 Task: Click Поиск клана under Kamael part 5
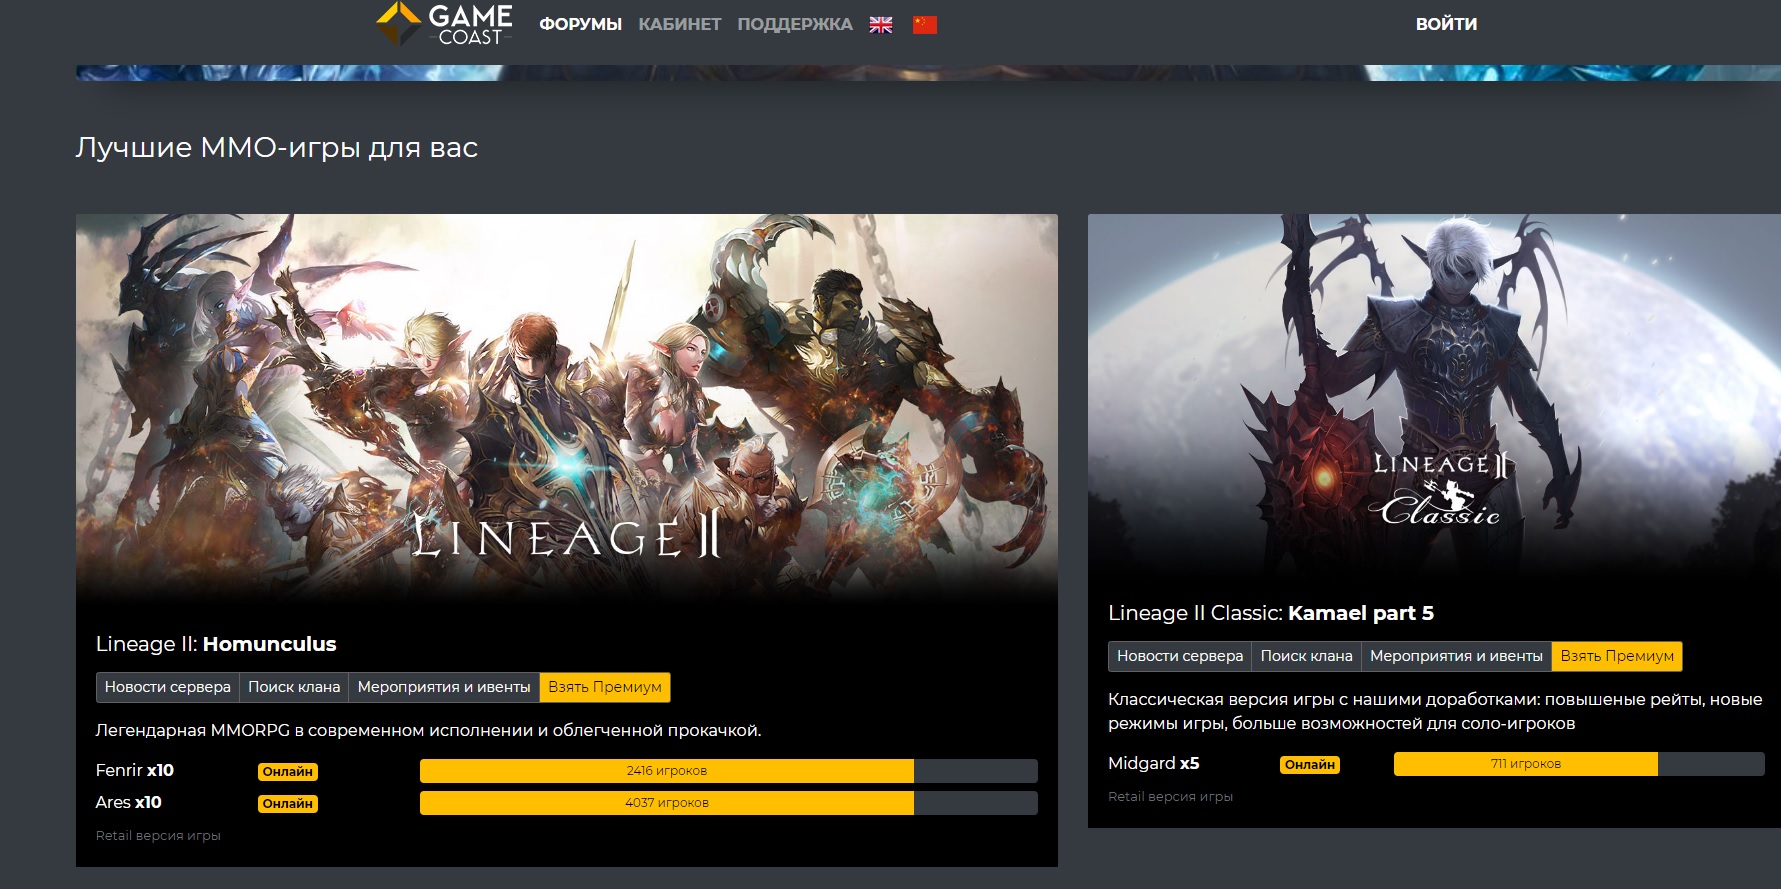click(x=1306, y=656)
